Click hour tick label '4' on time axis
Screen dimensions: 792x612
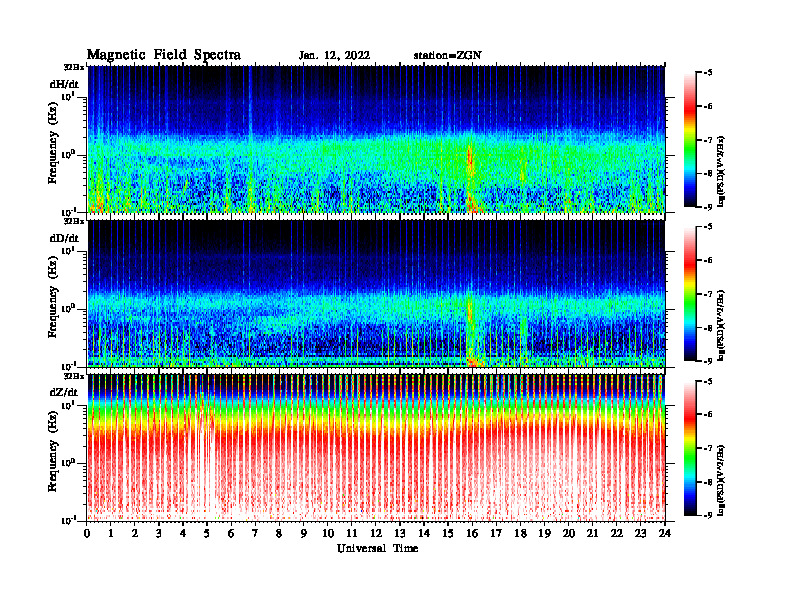click(183, 534)
